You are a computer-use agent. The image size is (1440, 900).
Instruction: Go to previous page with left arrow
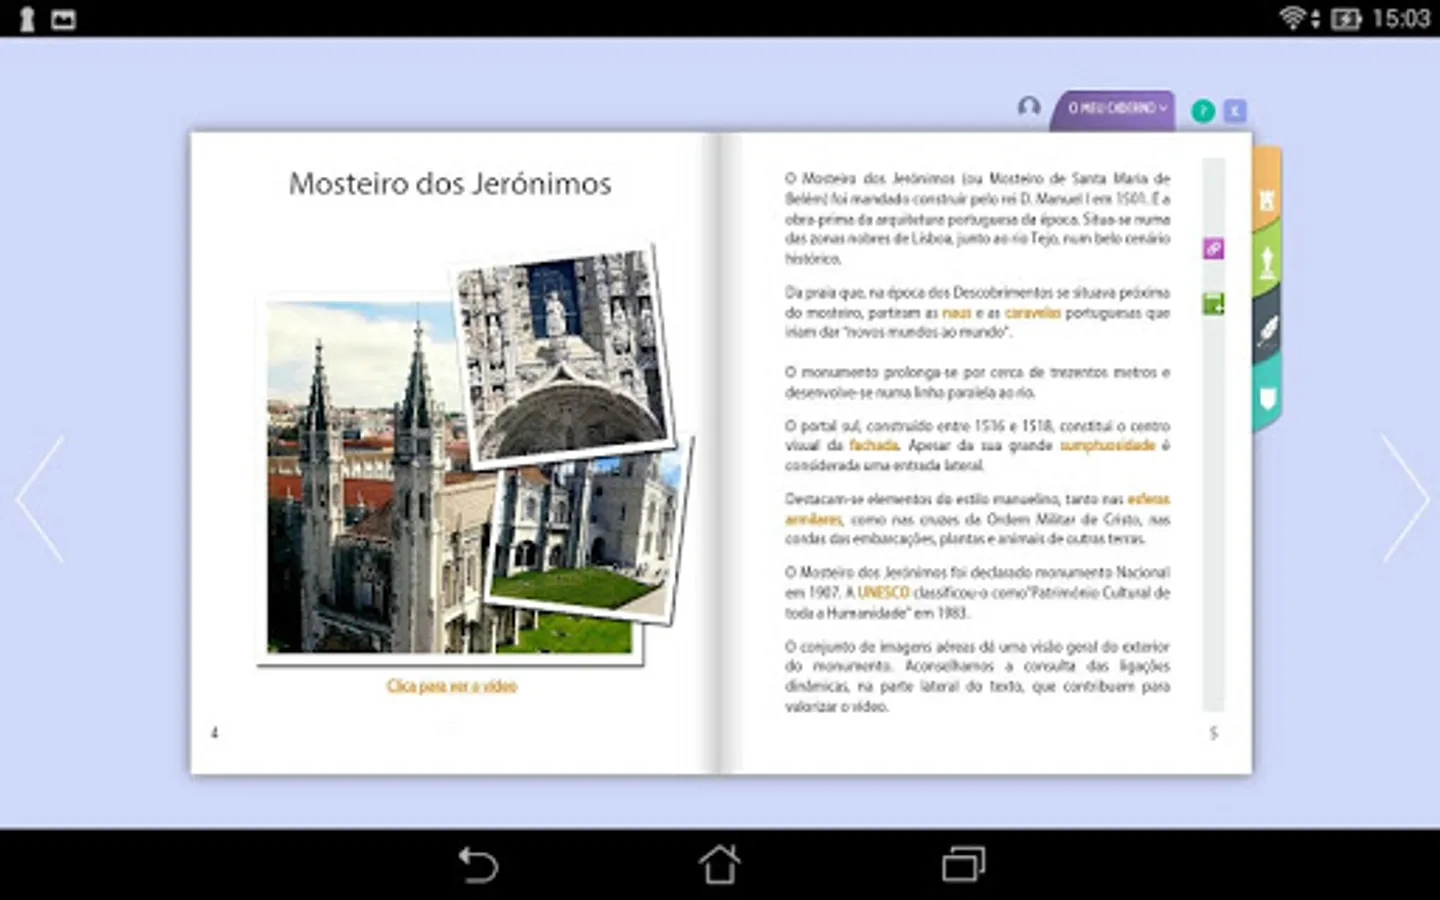point(40,498)
